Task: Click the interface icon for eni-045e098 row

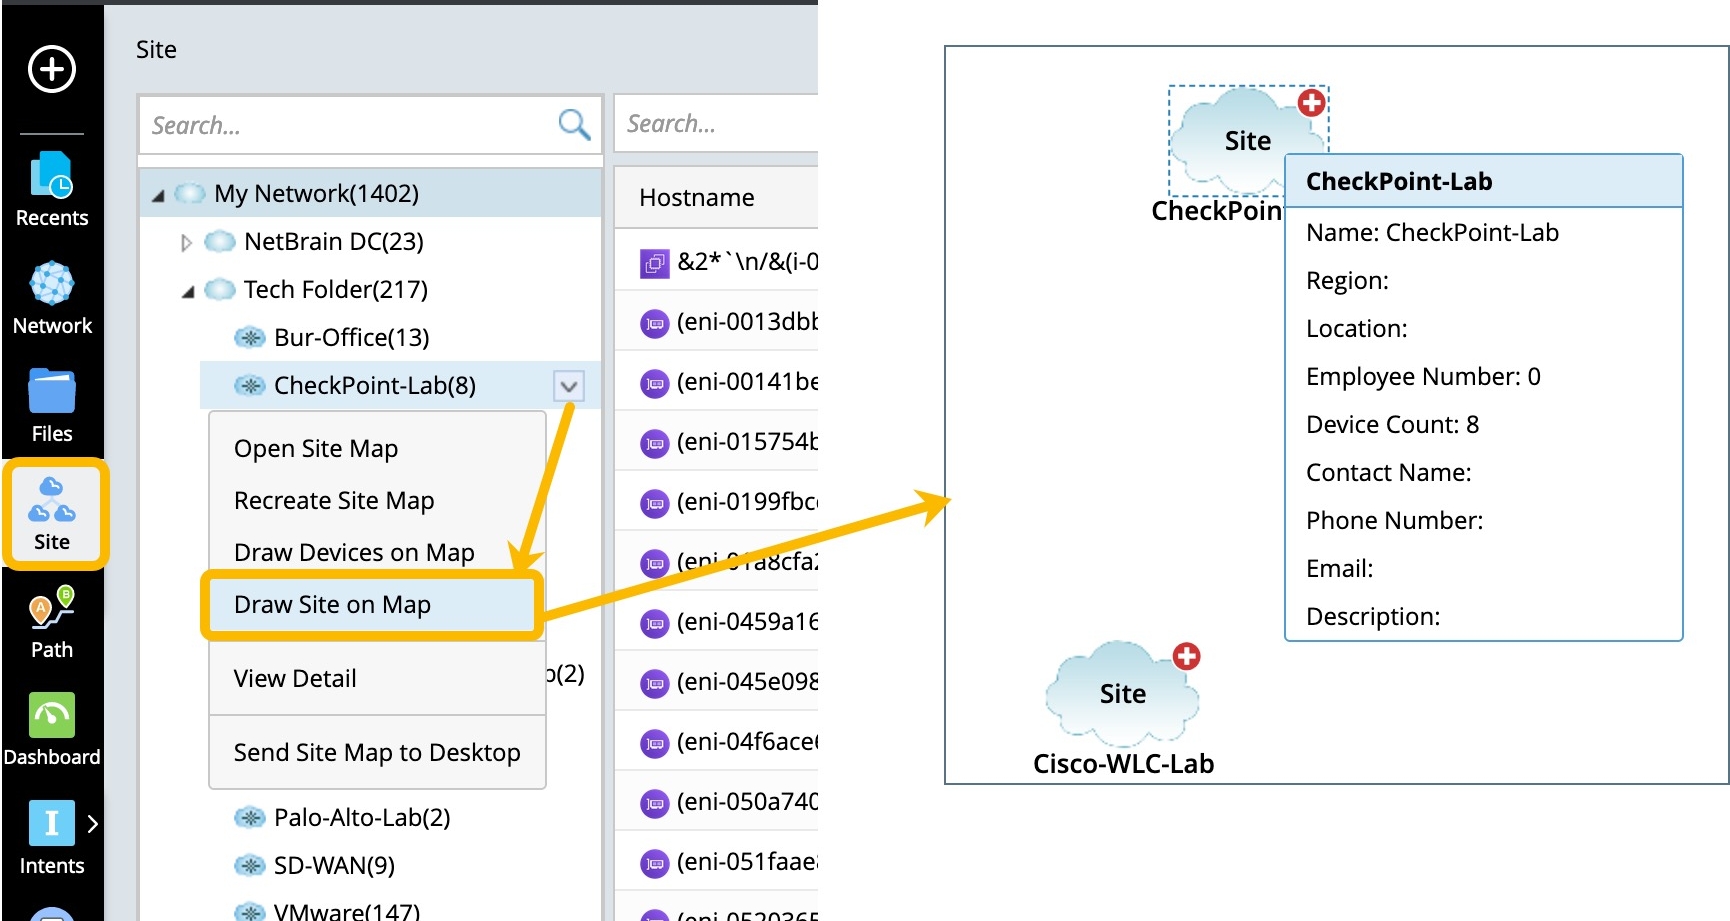Action: coord(654,683)
